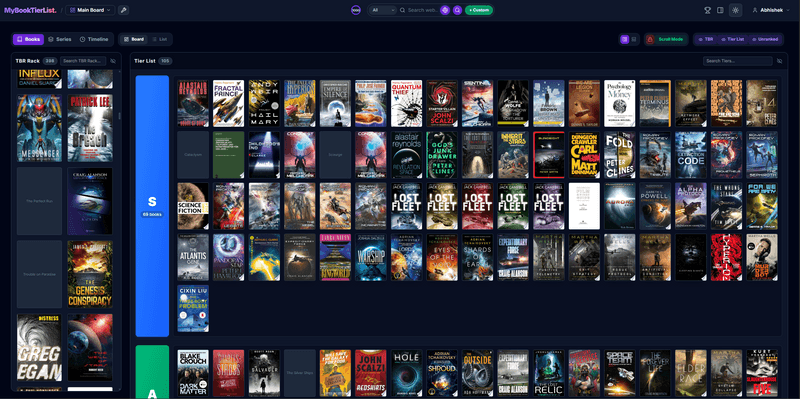Viewport: 800px width, 399px height.
Task: Select John Scalzi Redshirts cover
Action: click(x=371, y=373)
